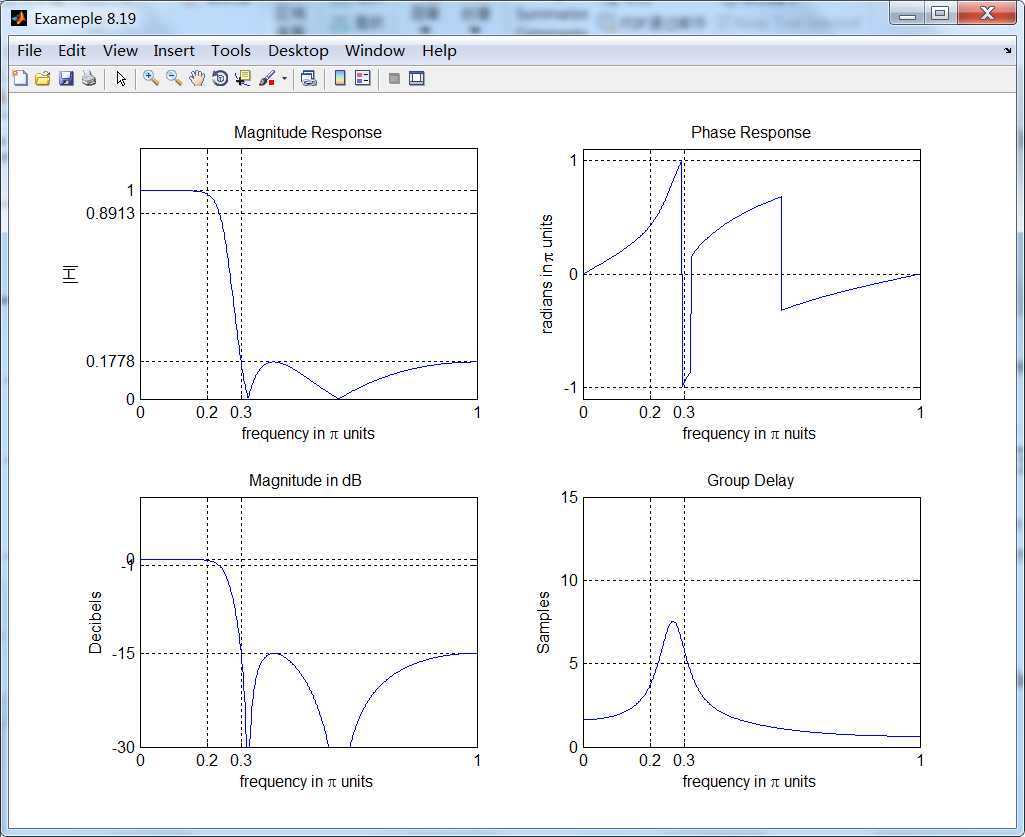Screen dimensions: 1025x837
Task: Click the New Figure icon
Action: tap(20, 78)
